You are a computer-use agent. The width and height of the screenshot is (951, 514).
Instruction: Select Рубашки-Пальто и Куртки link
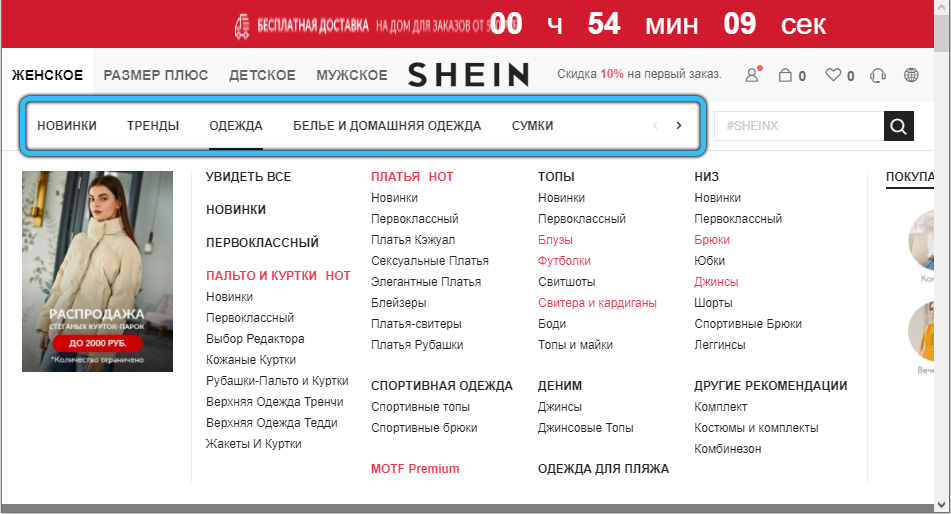click(x=277, y=380)
